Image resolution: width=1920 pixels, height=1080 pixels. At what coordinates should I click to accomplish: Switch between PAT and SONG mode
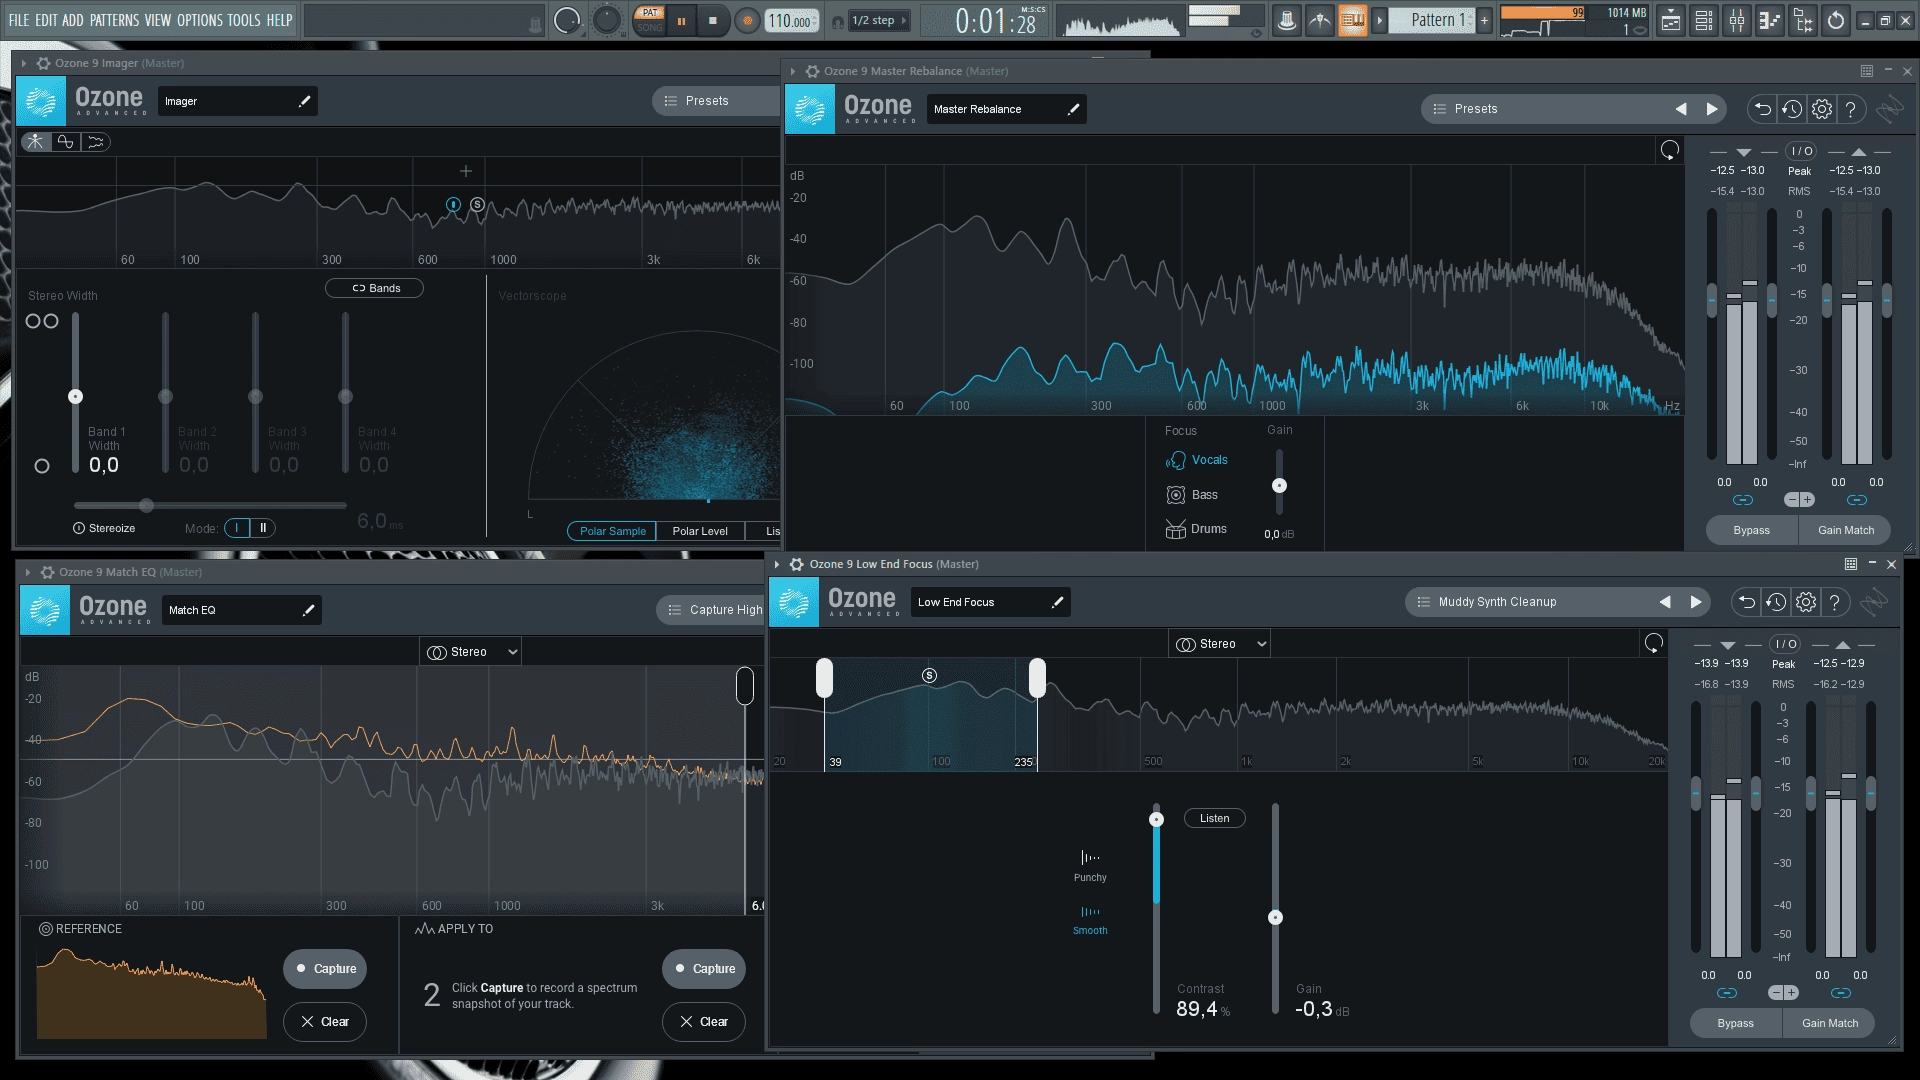tap(650, 20)
